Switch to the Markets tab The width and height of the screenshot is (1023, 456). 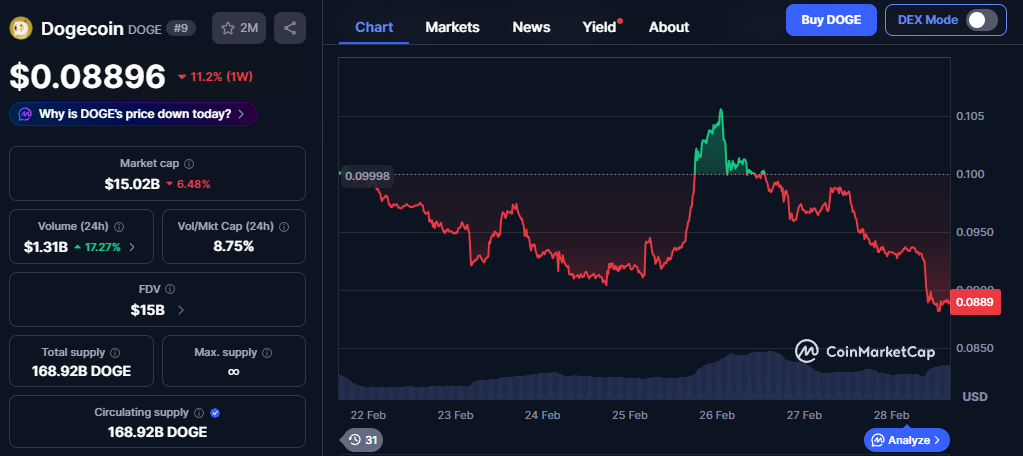[x=452, y=27]
